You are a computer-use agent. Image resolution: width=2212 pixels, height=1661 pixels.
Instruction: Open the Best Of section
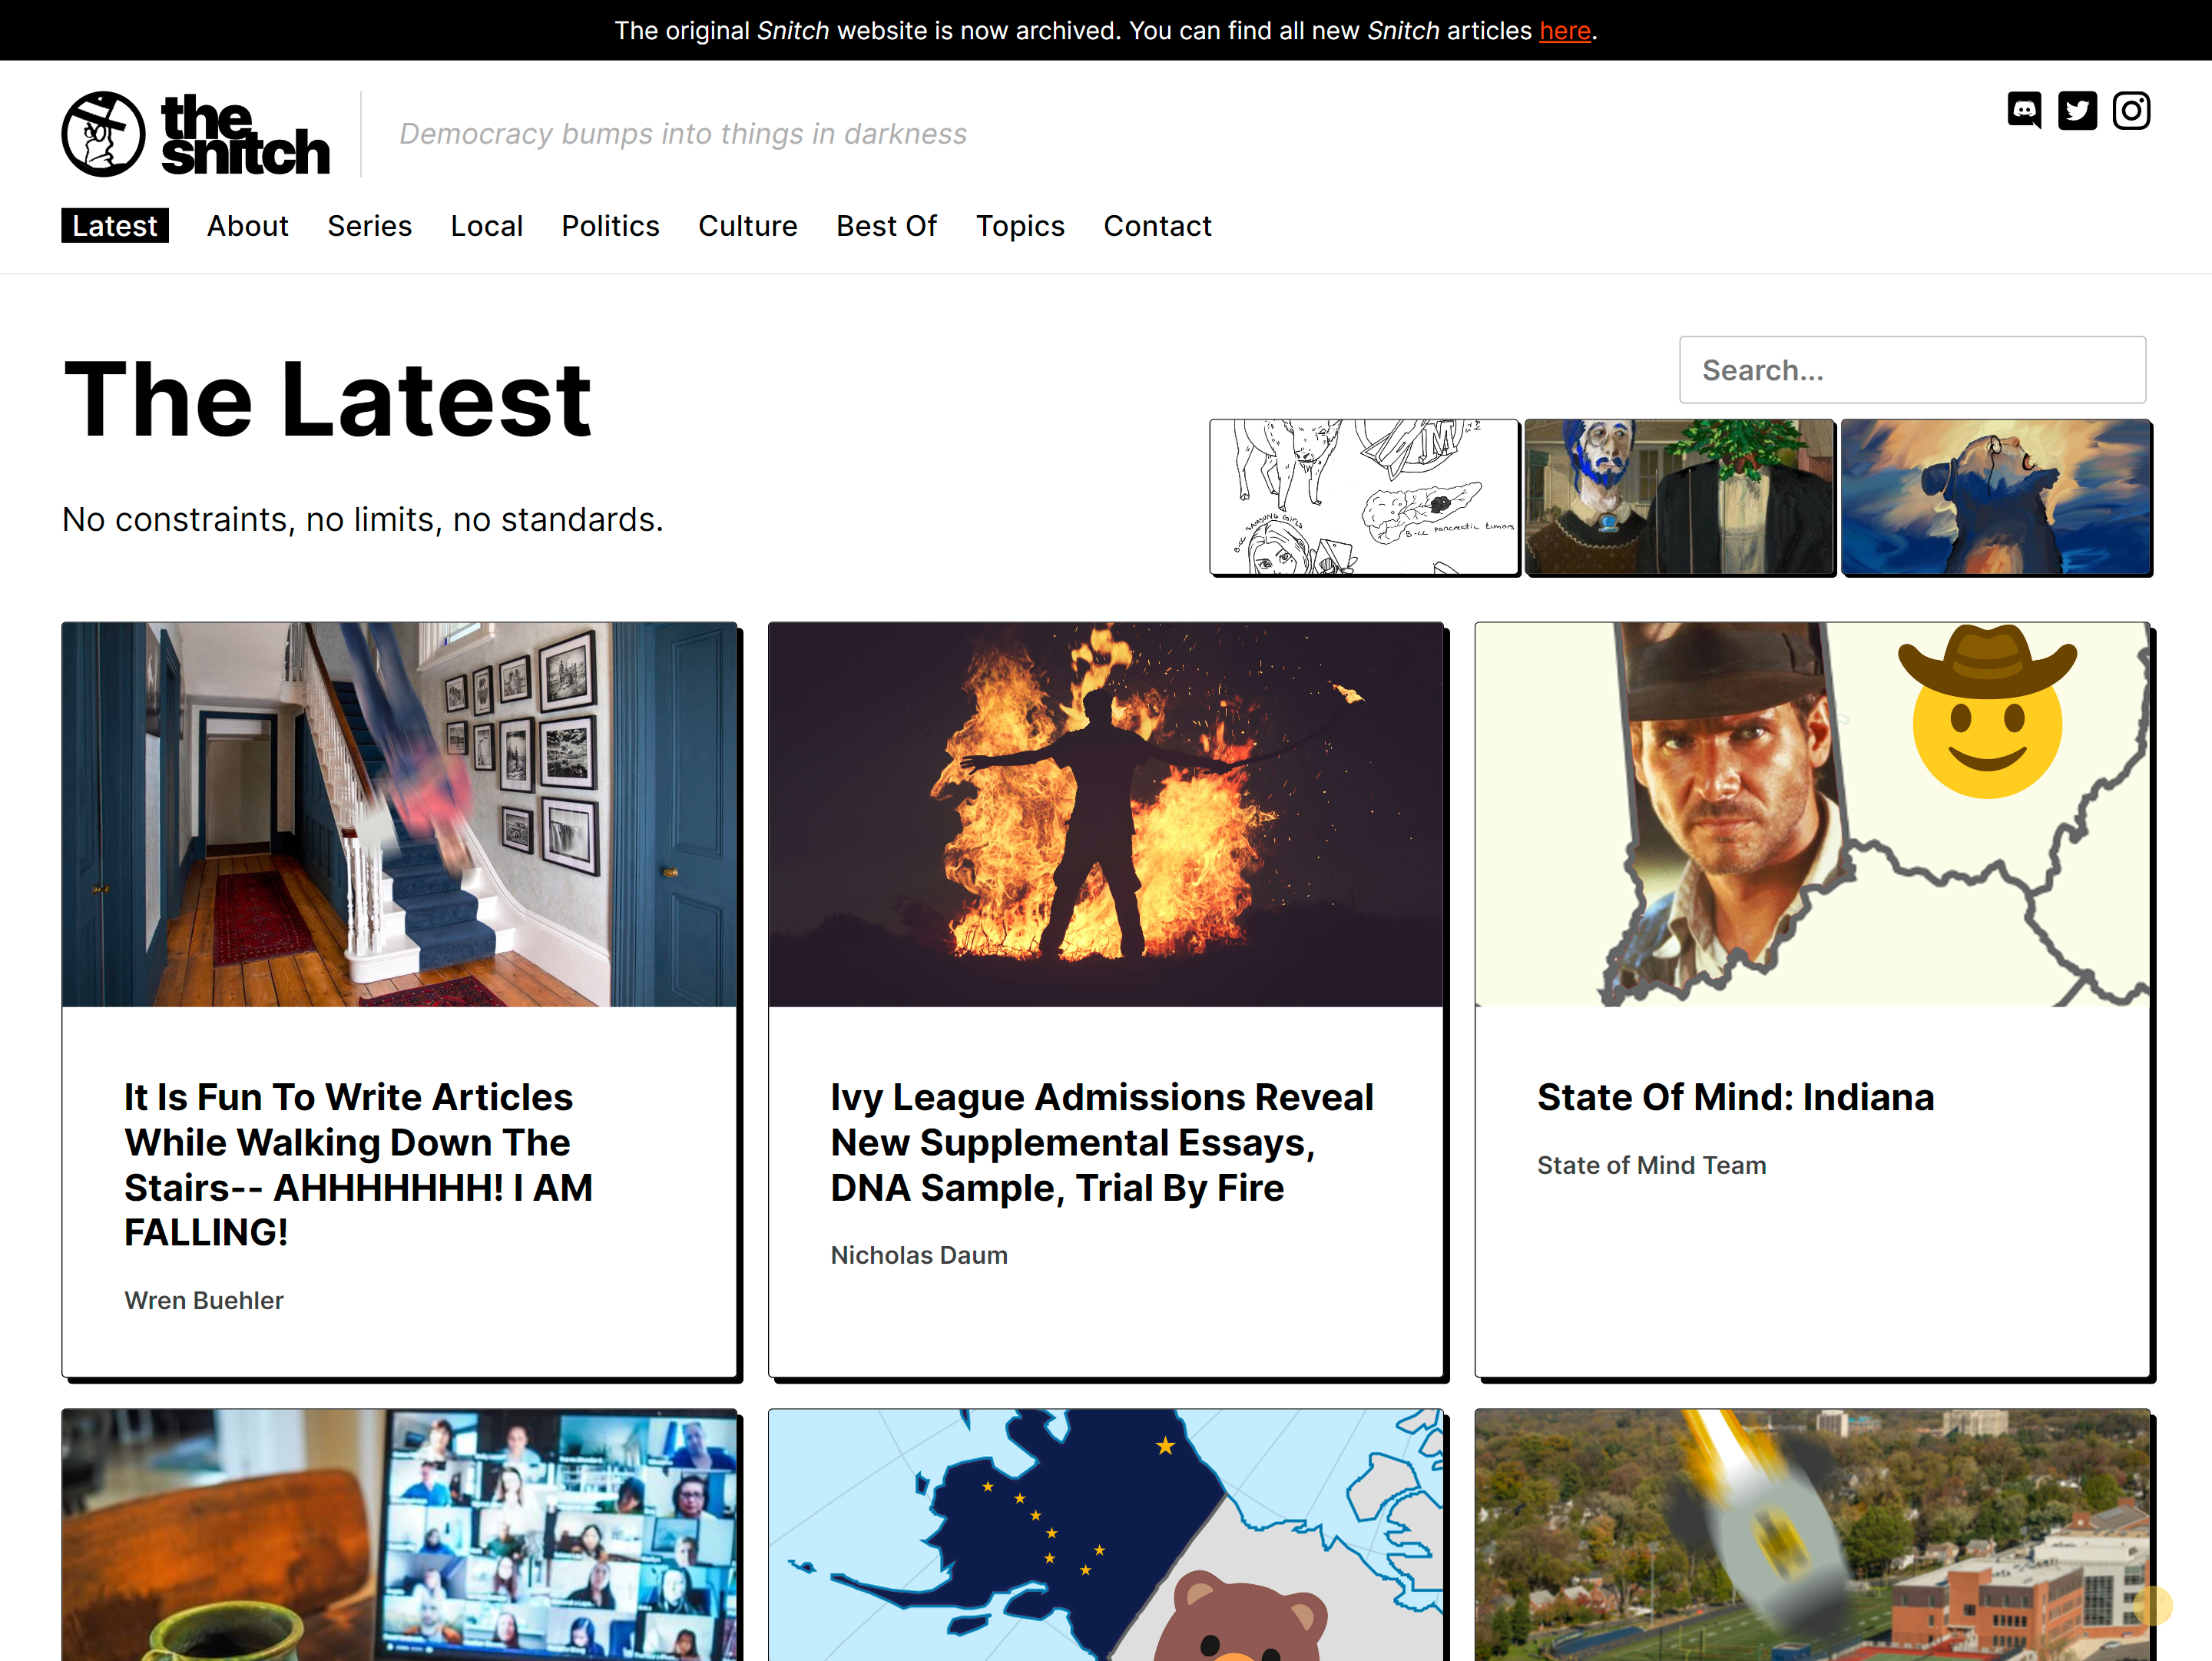pos(886,226)
